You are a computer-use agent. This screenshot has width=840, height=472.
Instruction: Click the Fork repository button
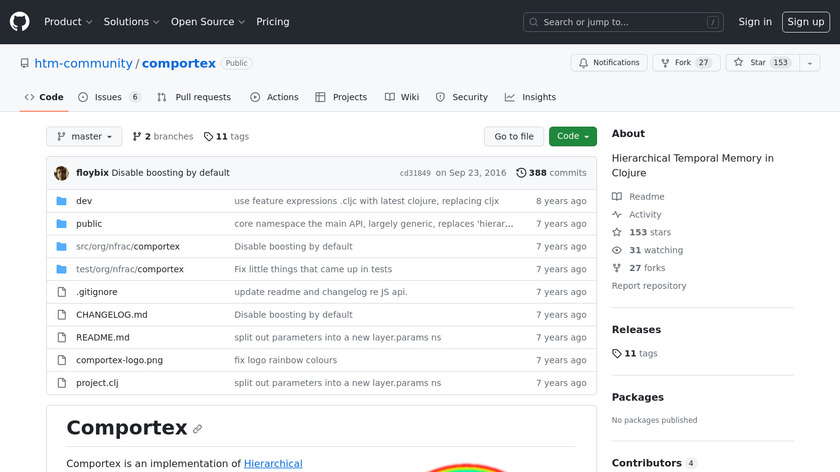(685, 63)
